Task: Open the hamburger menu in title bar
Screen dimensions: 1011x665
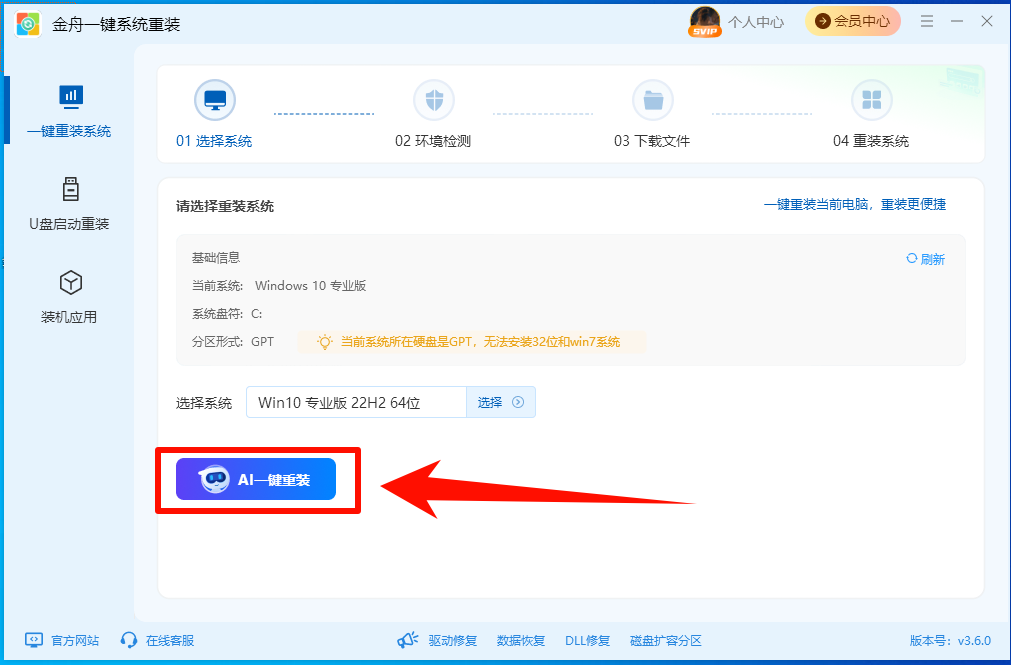Action: [927, 21]
